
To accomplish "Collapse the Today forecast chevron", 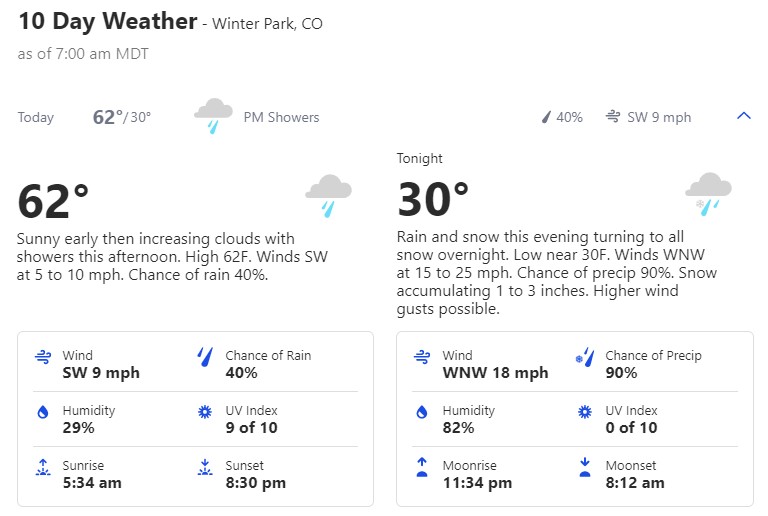I will 744,116.
